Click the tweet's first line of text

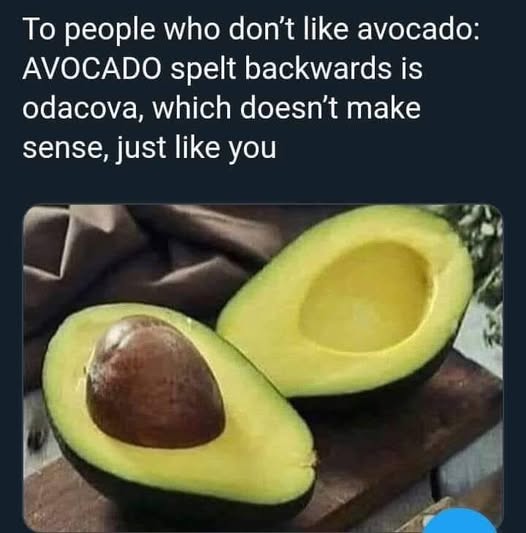click(251, 30)
